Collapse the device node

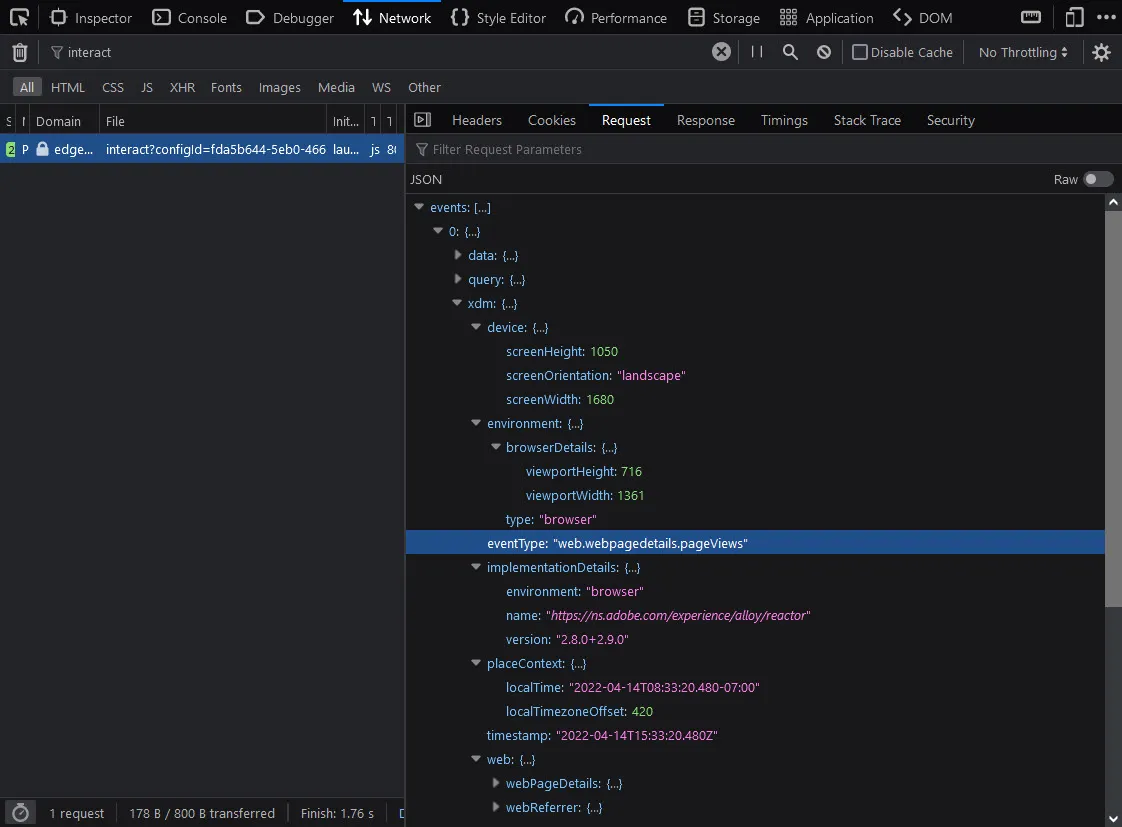point(476,327)
